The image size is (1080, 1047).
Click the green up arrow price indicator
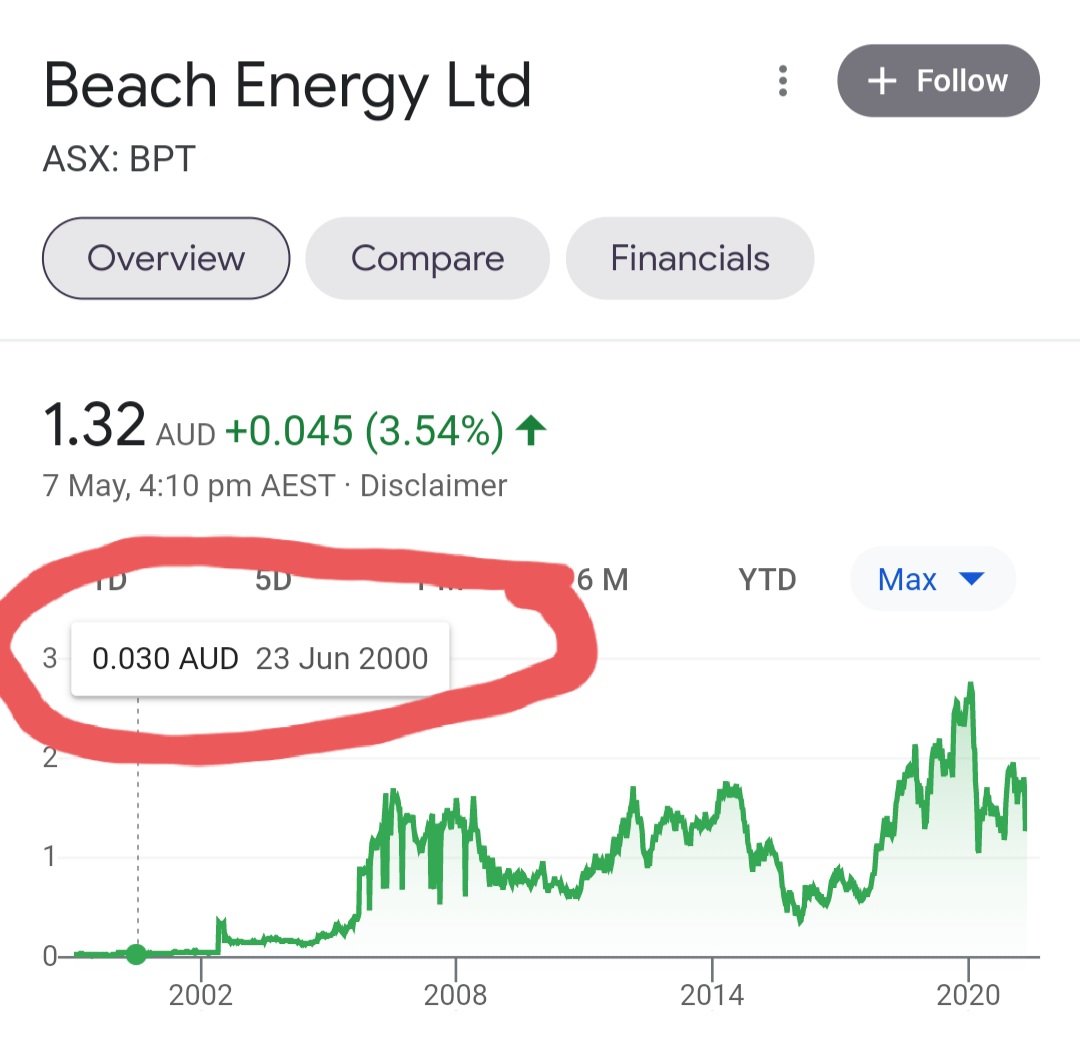click(530, 431)
